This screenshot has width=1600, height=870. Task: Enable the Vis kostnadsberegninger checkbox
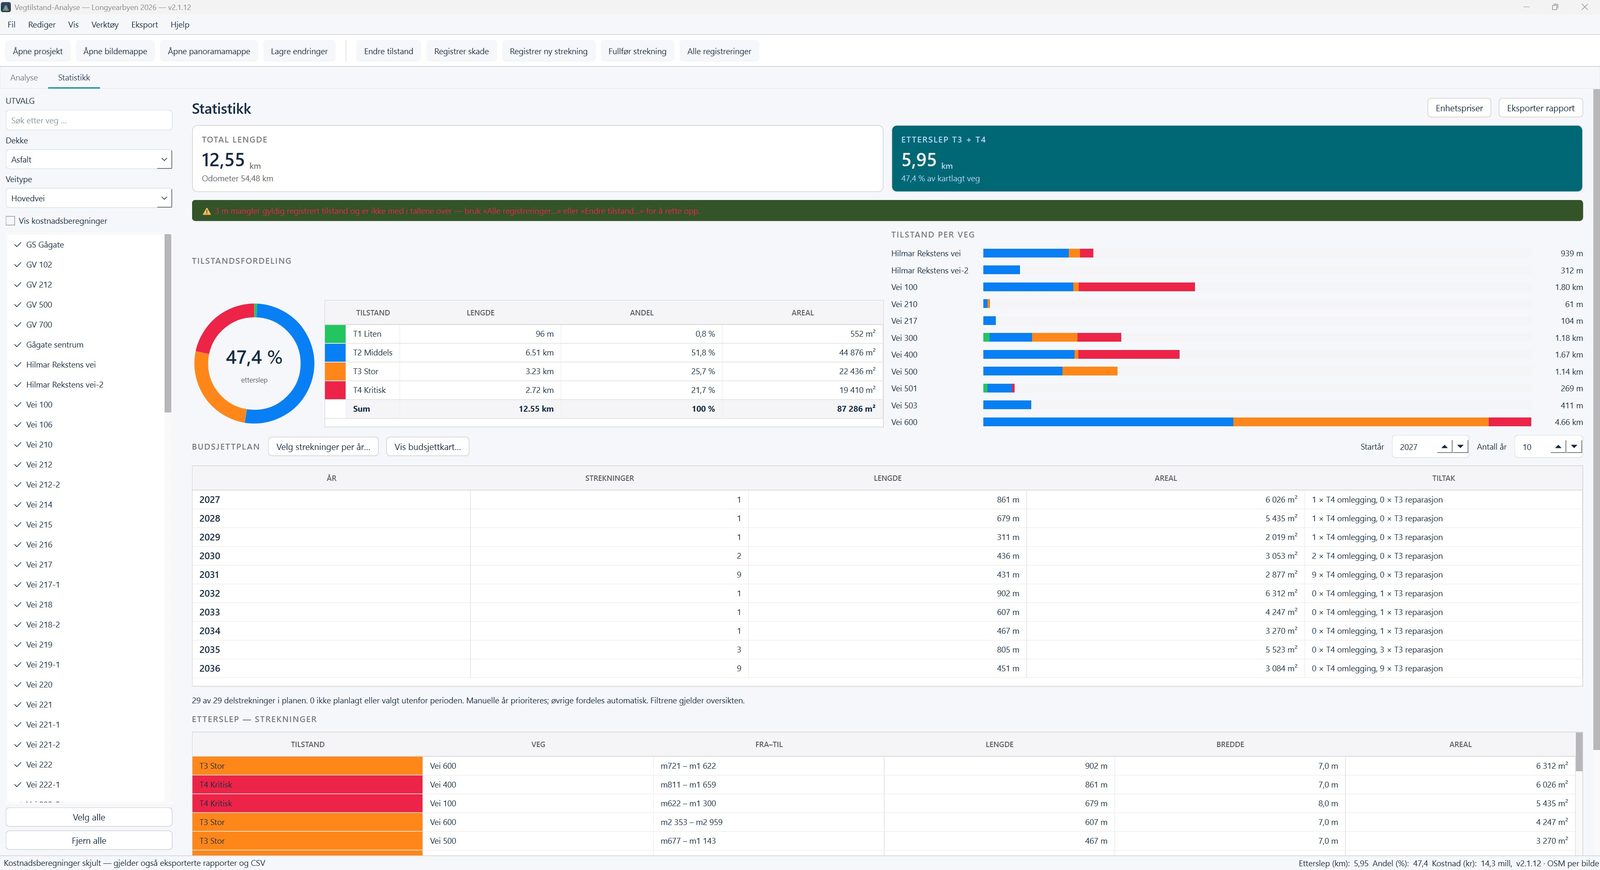click(10, 221)
